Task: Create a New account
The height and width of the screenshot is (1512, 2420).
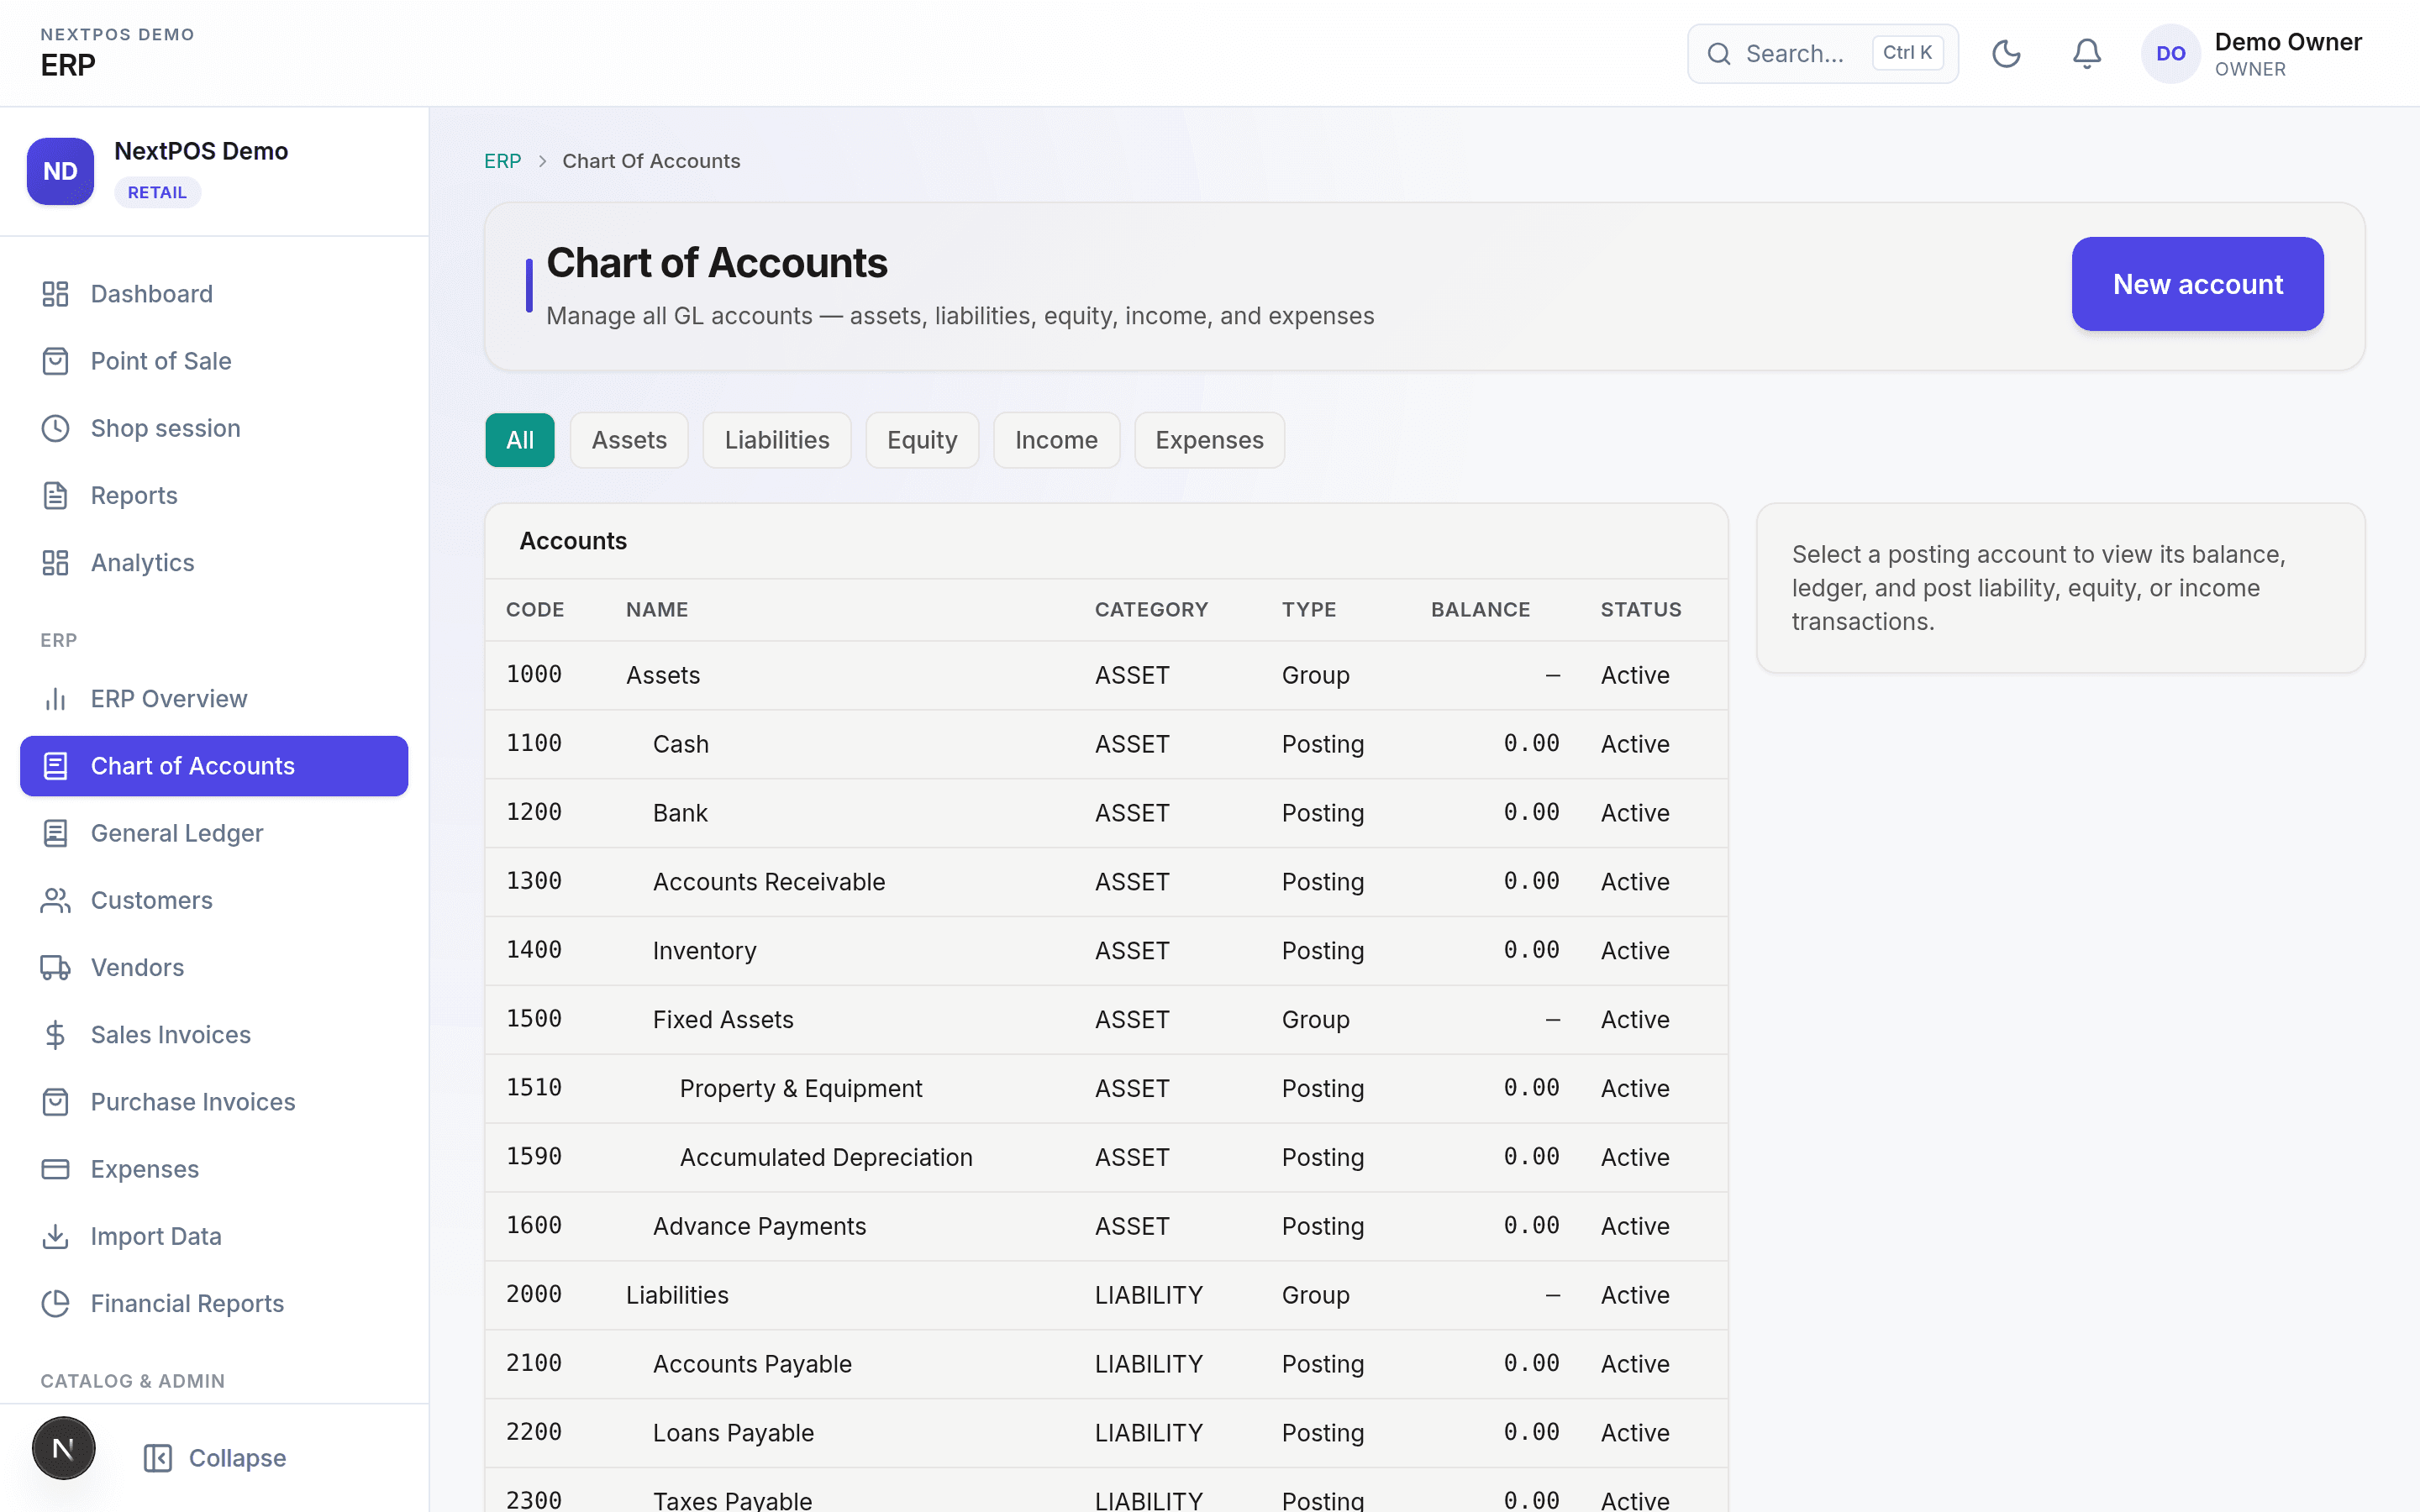Action: [2197, 284]
